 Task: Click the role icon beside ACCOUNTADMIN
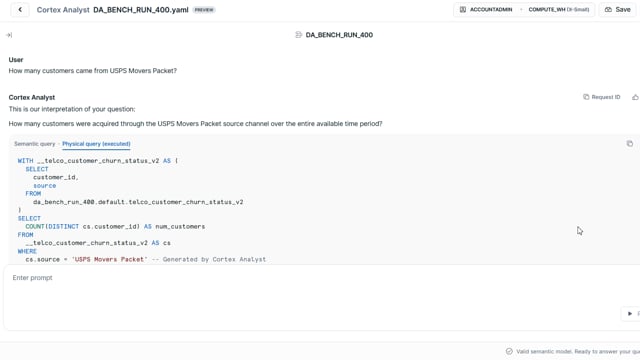coord(463,10)
